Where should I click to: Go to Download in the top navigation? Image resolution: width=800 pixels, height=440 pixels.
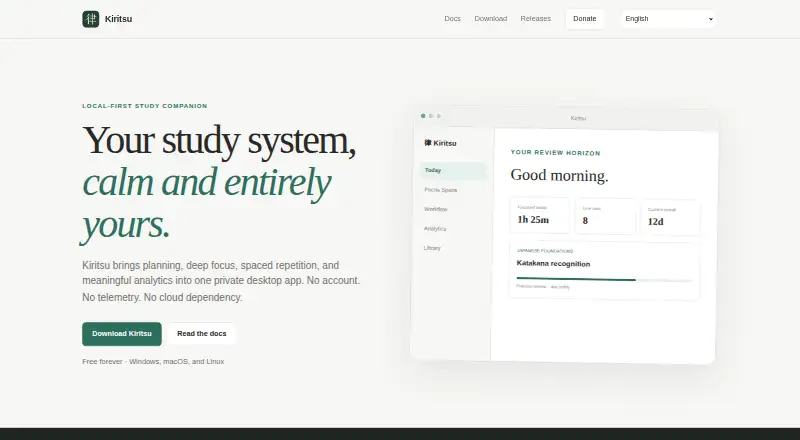tap(491, 18)
